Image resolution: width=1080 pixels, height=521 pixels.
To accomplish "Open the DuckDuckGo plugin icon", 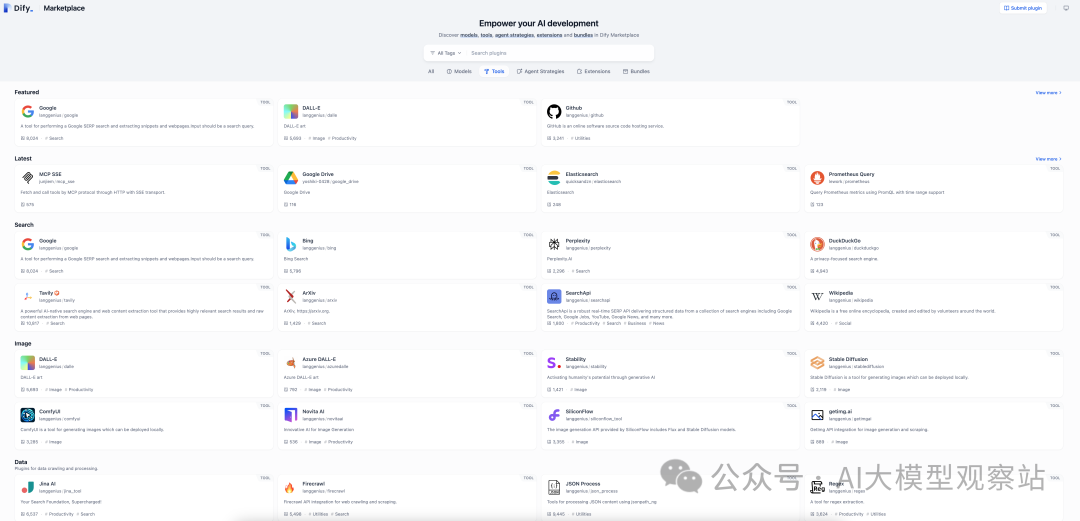I will [817, 244].
